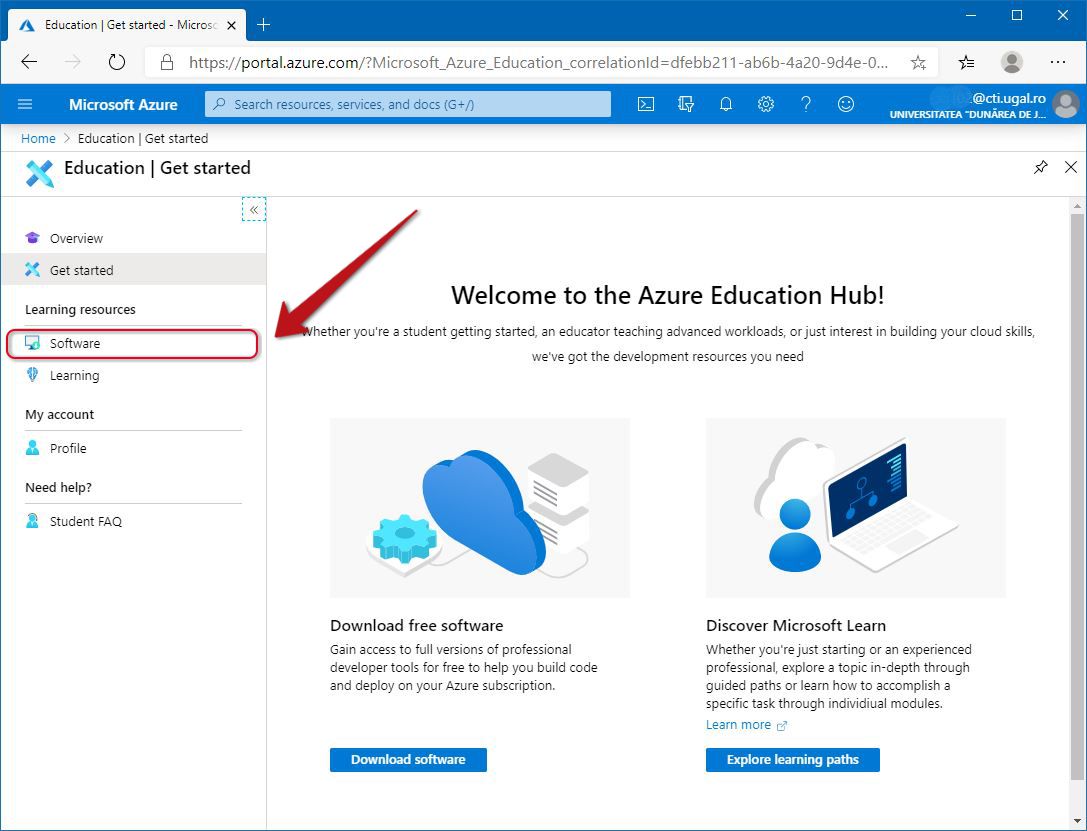Click the 'Welcome to the Azure Education Hub!' title

click(x=668, y=295)
